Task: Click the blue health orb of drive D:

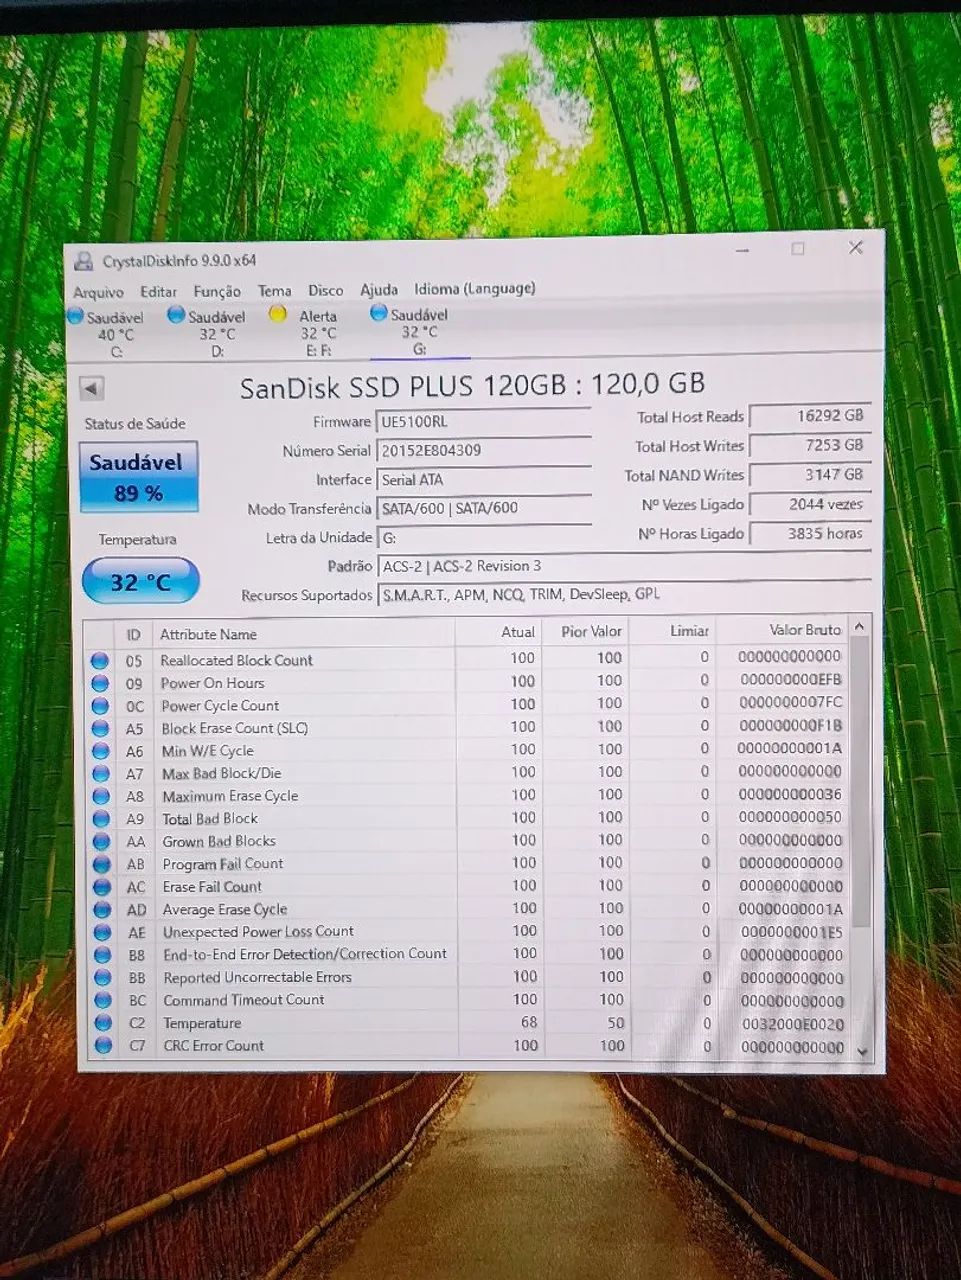Action: tap(176, 315)
